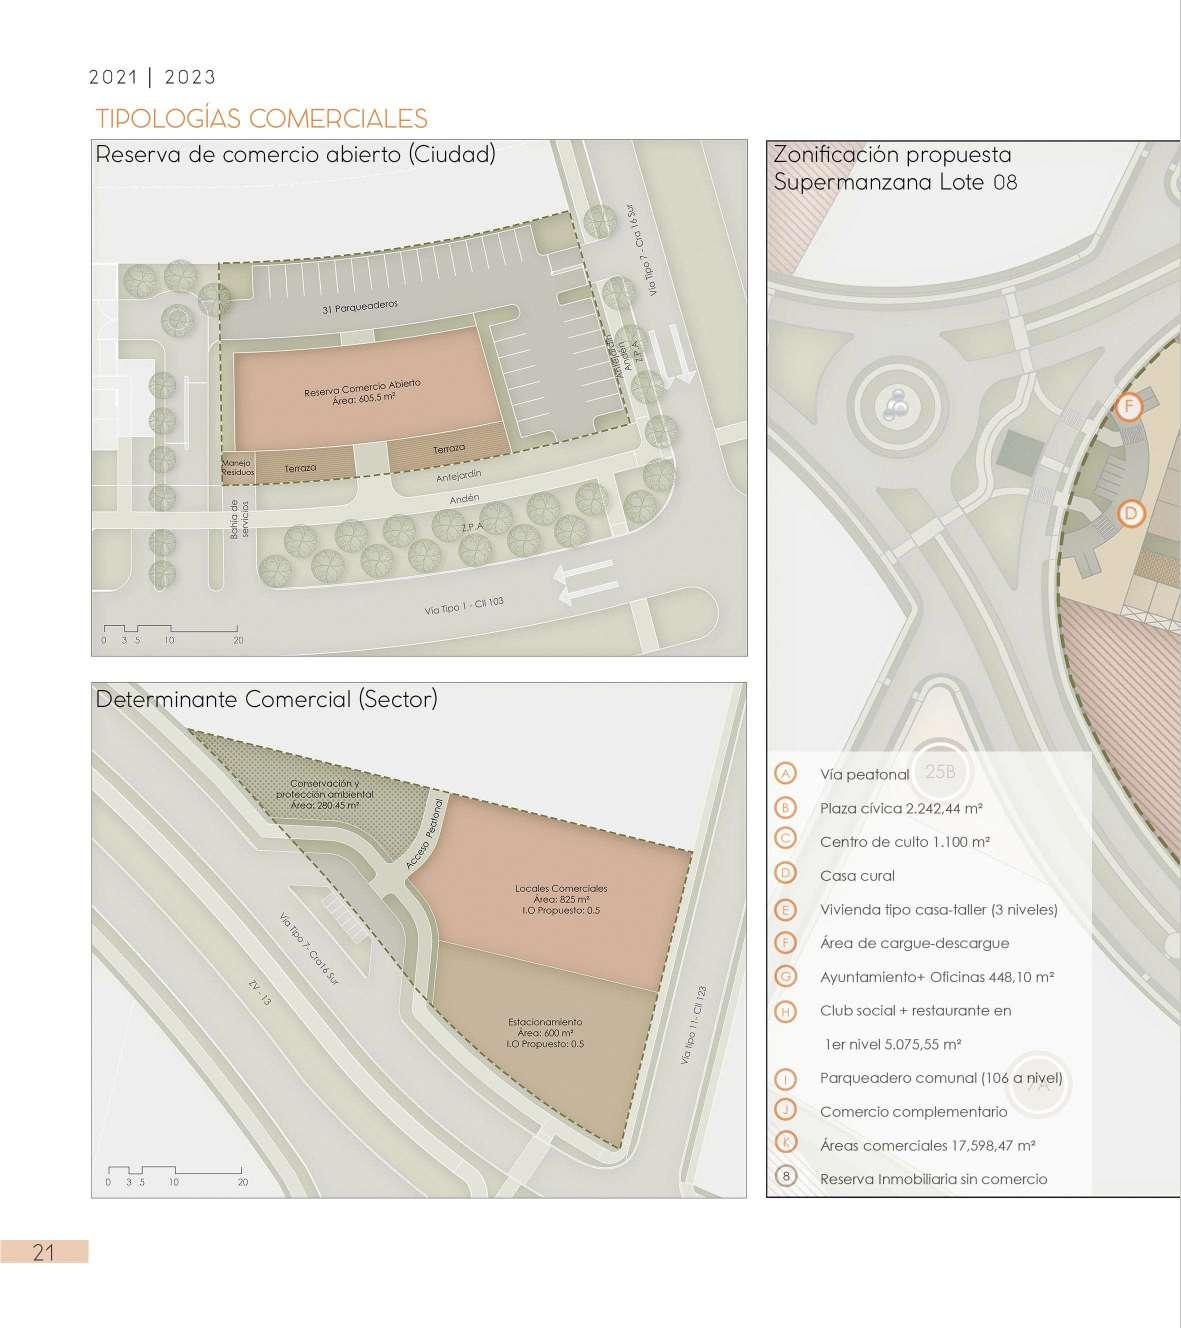Click legend entry 'Club social + restaurante en'
The image size is (1181, 1328).
pyautogui.click(x=915, y=1010)
